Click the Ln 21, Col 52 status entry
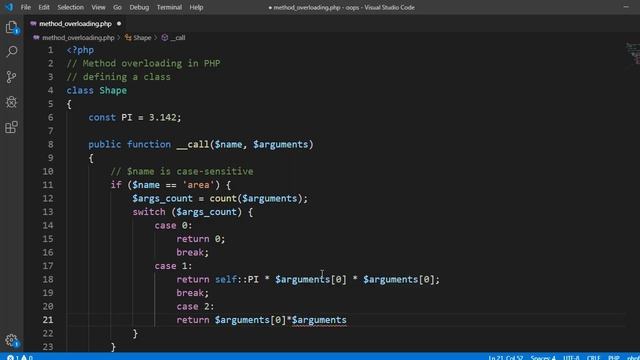 point(506,357)
